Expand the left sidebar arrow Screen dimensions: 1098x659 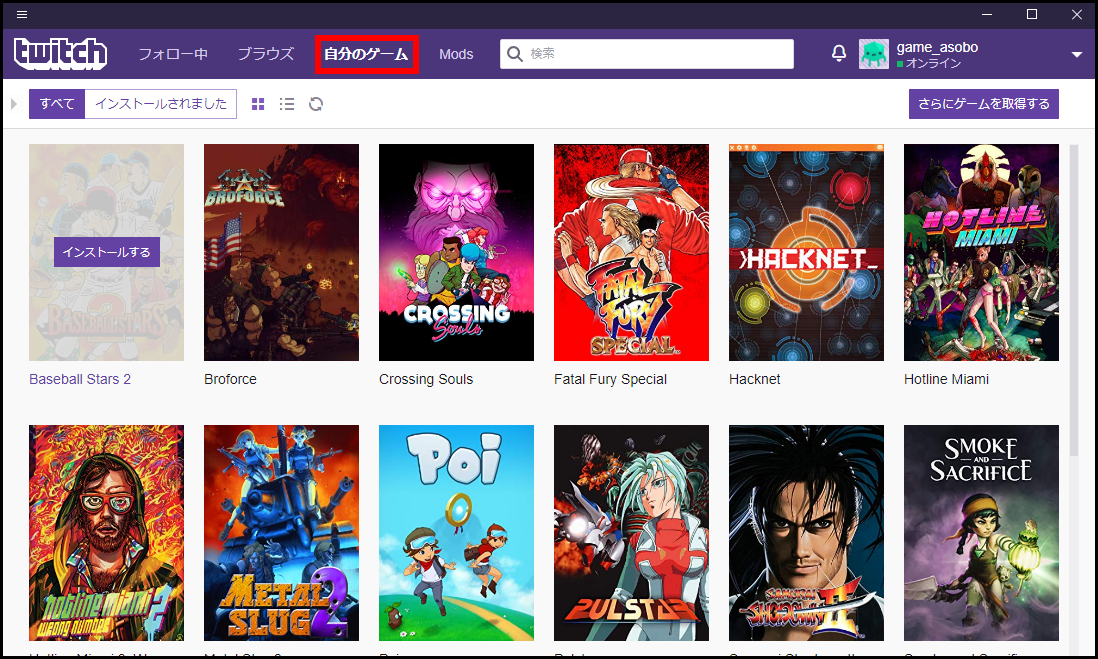[13, 104]
